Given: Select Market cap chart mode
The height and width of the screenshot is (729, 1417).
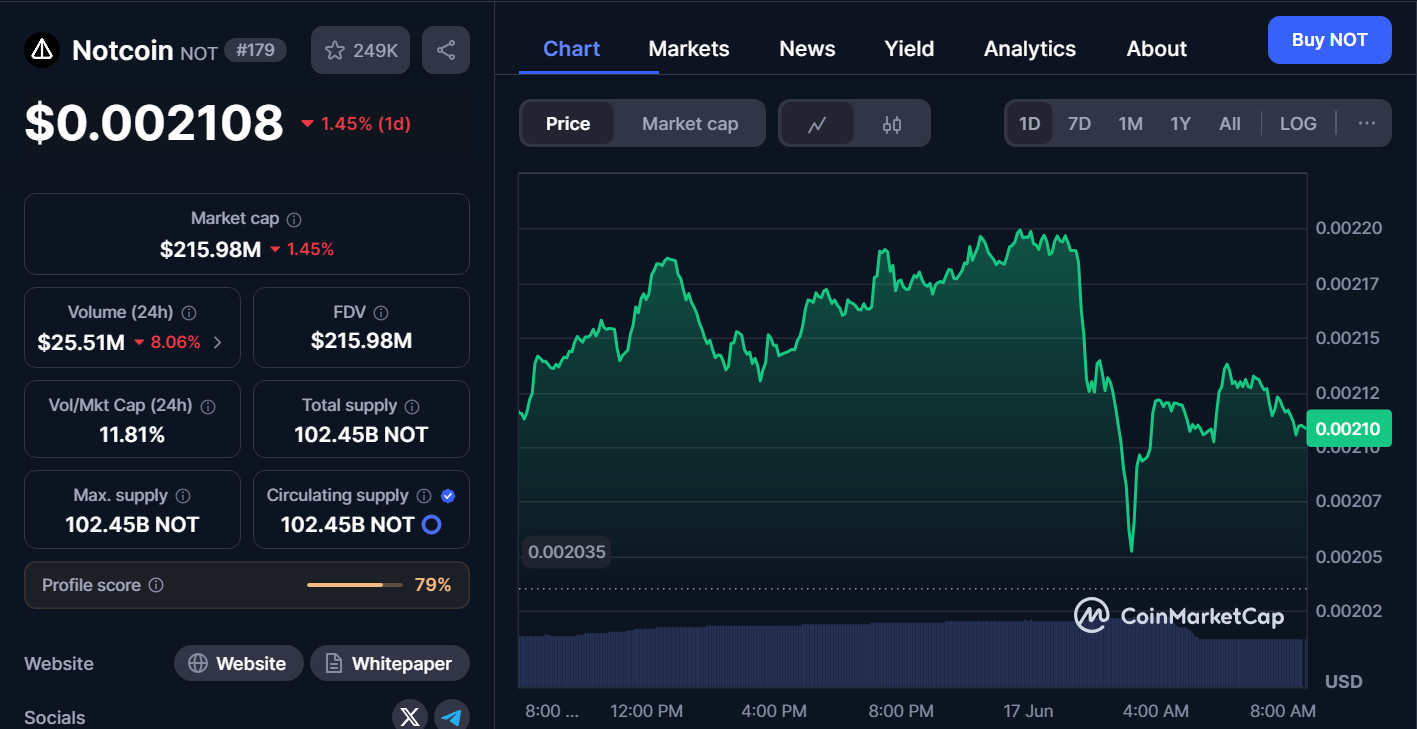Looking at the screenshot, I should coord(690,124).
